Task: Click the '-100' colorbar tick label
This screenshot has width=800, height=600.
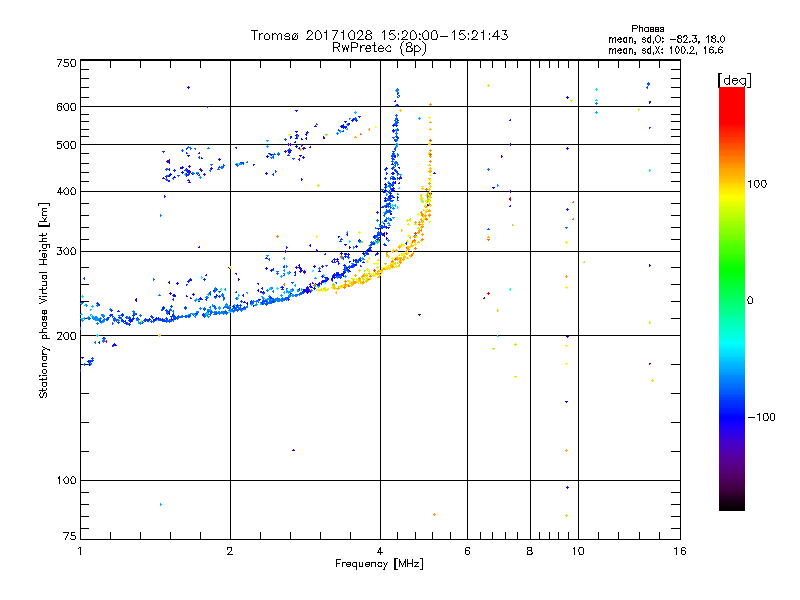Action: 761,417
